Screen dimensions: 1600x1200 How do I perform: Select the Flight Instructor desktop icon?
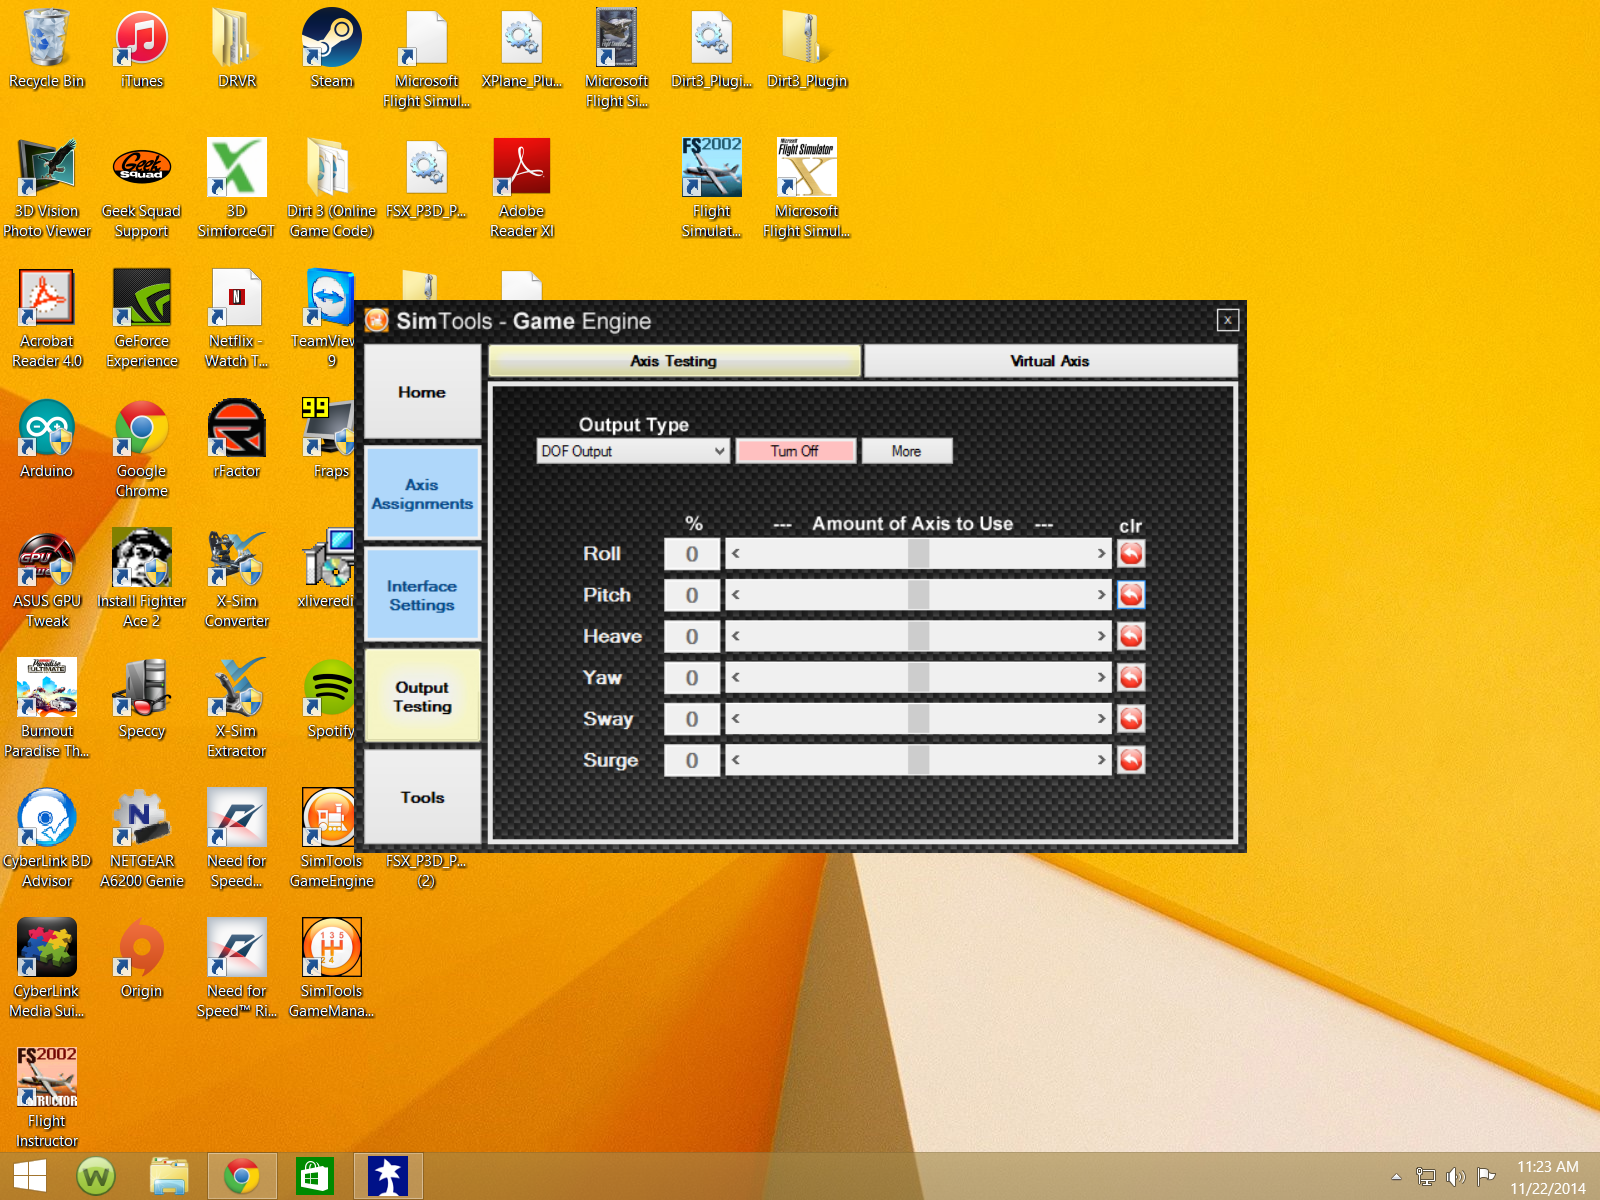tap(47, 1098)
